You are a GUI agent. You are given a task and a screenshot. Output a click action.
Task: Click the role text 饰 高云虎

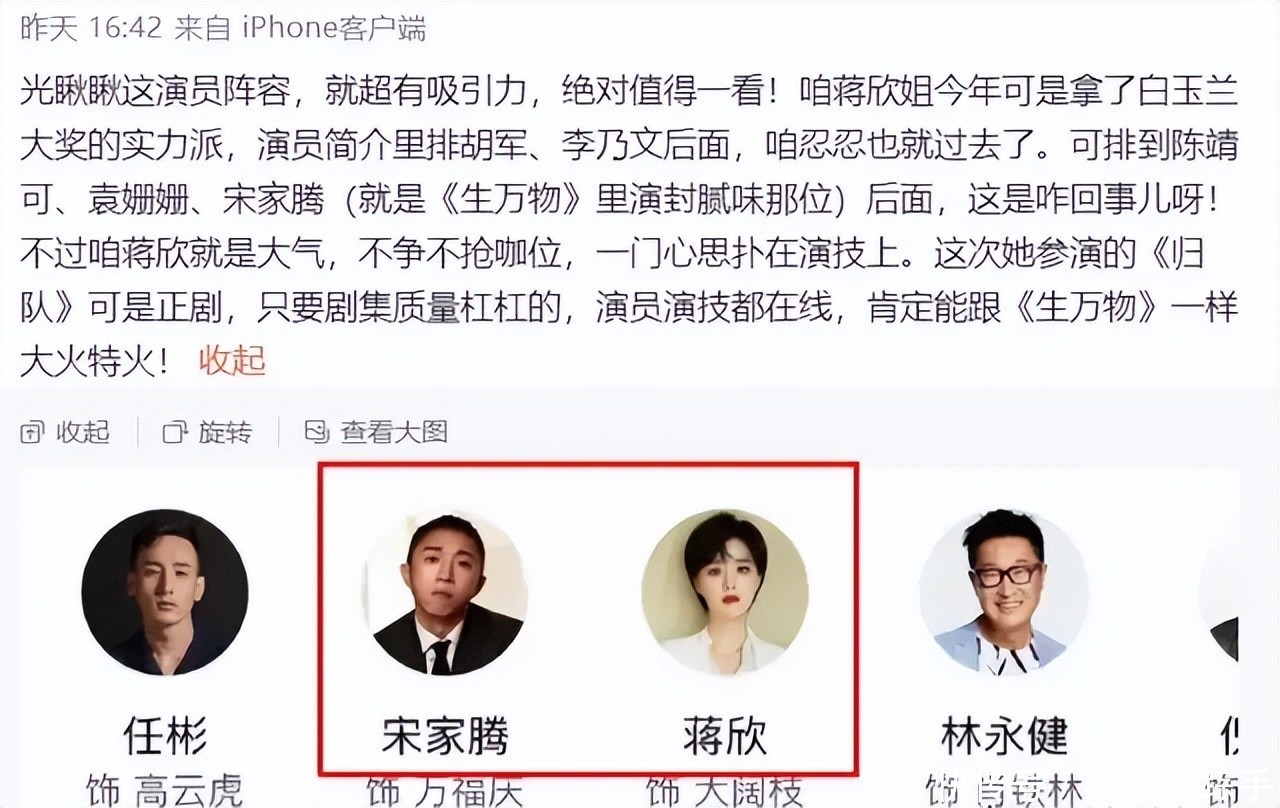coord(164,790)
